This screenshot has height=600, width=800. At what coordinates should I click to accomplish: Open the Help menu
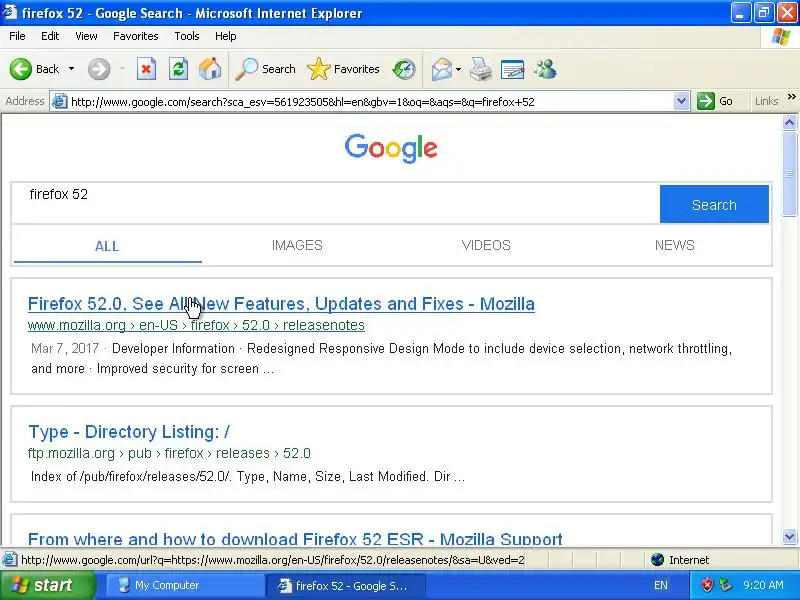[226, 36]
